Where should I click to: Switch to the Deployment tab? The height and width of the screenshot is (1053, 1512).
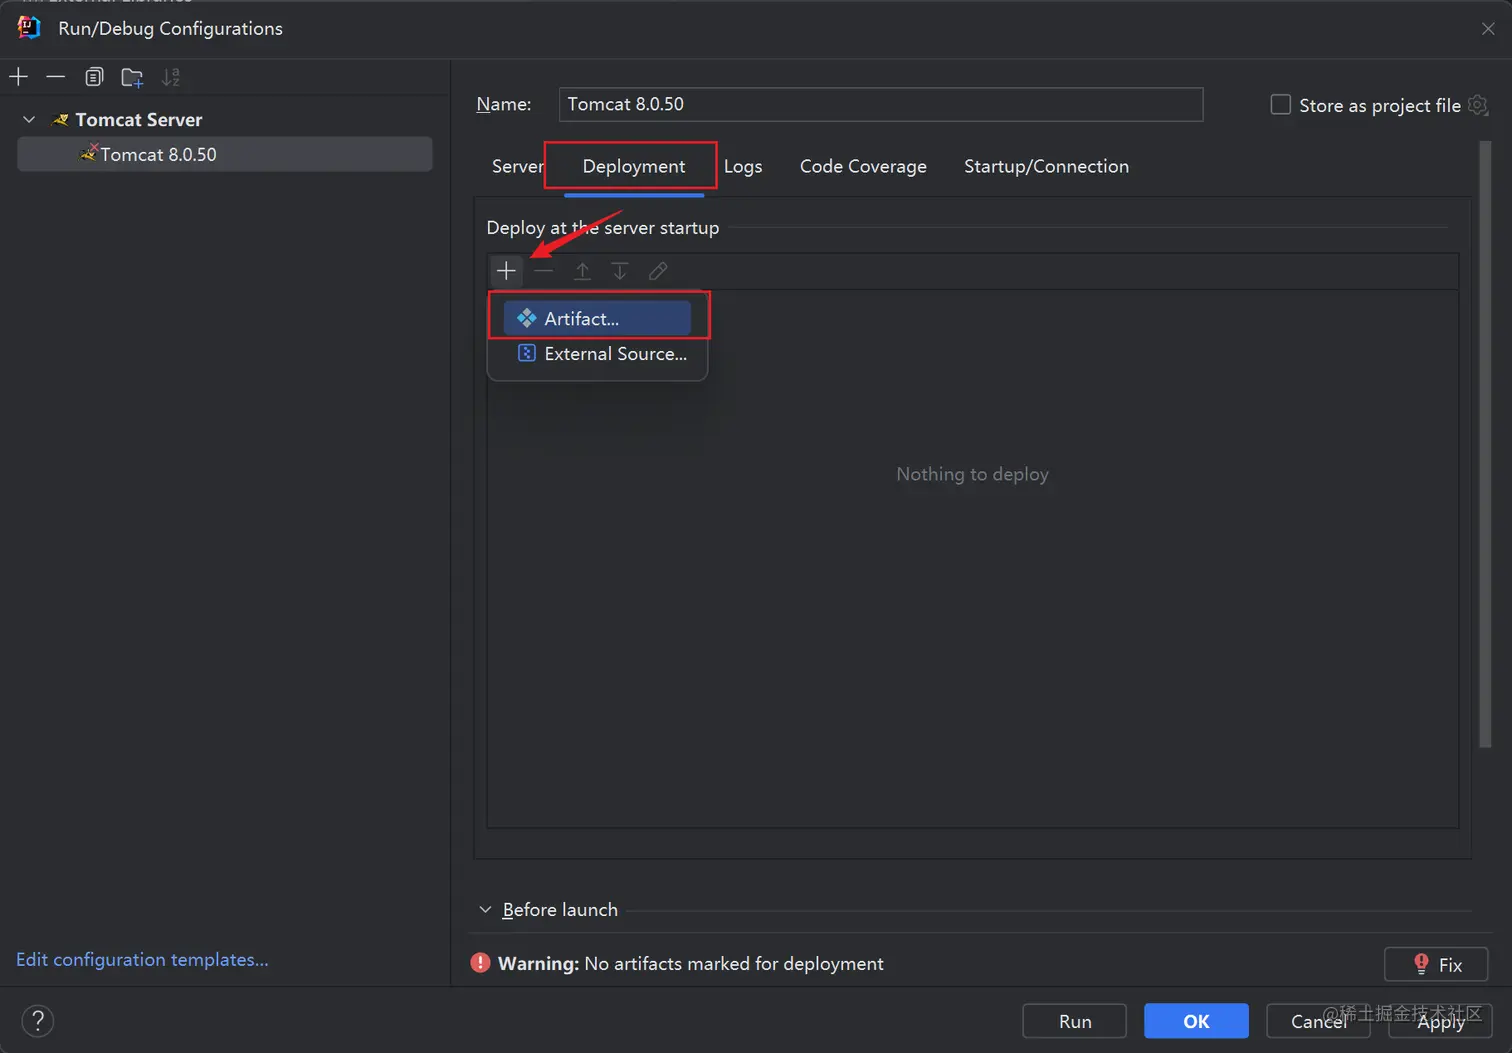[x=634, y=166]
